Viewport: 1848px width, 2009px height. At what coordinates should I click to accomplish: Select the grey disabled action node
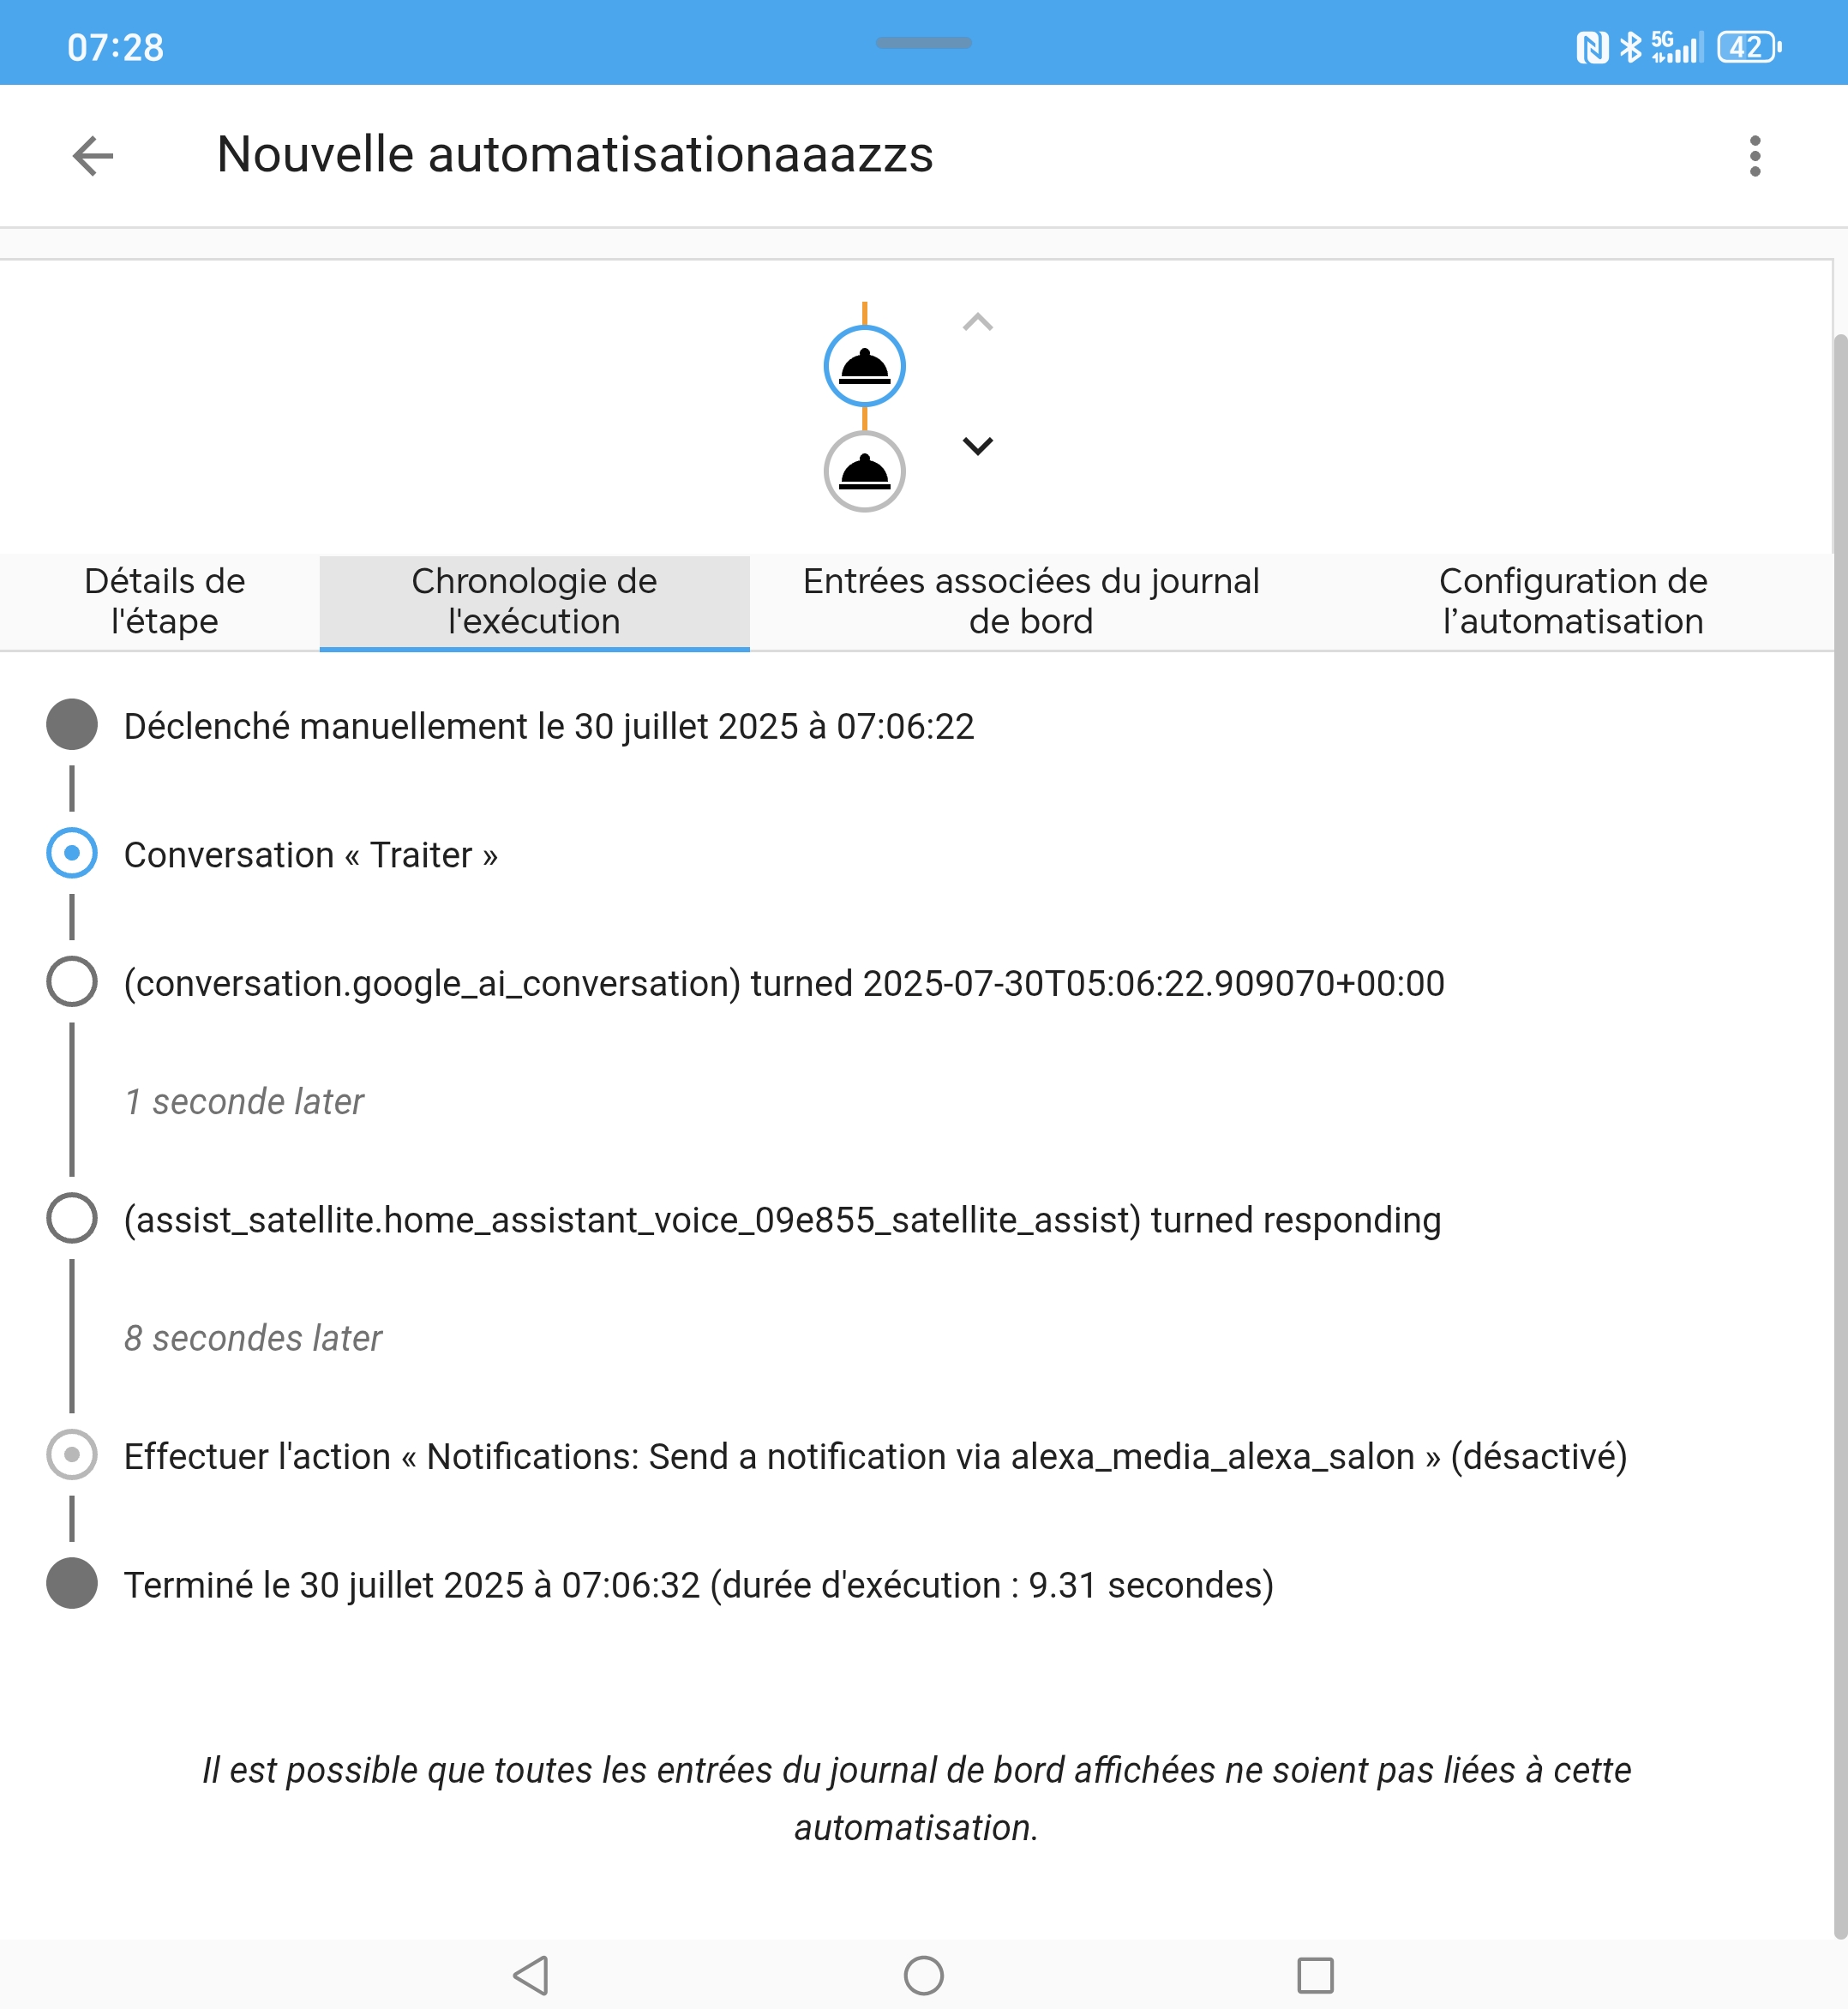click(x=864, y=472)
